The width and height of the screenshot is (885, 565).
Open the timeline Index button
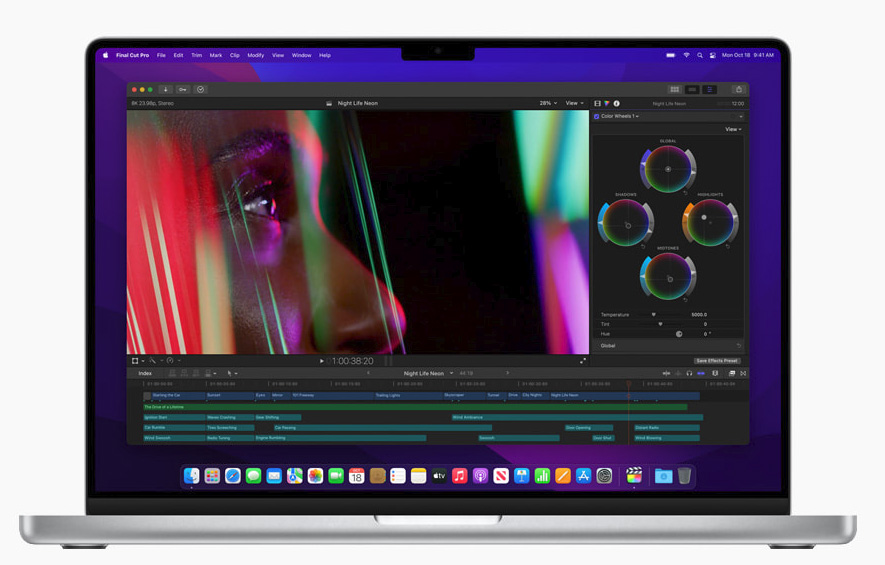[145, 373]
